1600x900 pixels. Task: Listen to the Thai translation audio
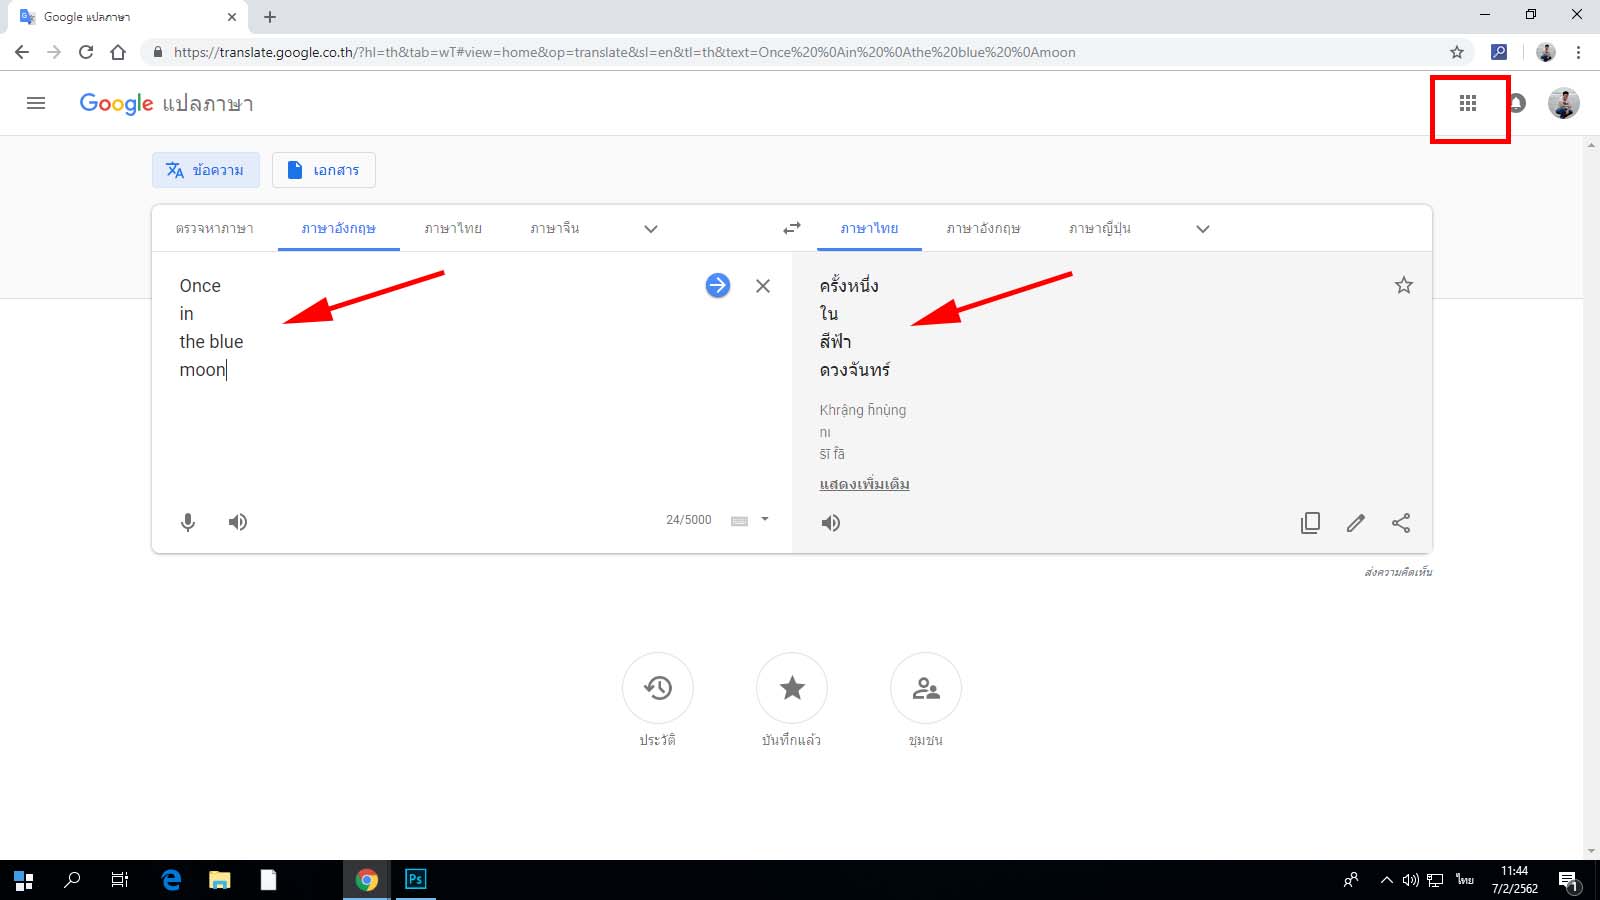(x=831, y=523)
